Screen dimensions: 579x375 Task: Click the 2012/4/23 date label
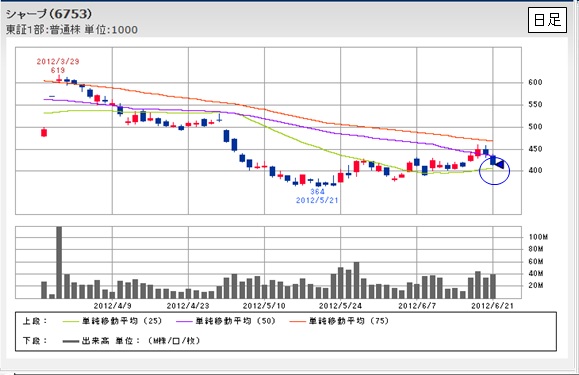(x=188, y=306)
